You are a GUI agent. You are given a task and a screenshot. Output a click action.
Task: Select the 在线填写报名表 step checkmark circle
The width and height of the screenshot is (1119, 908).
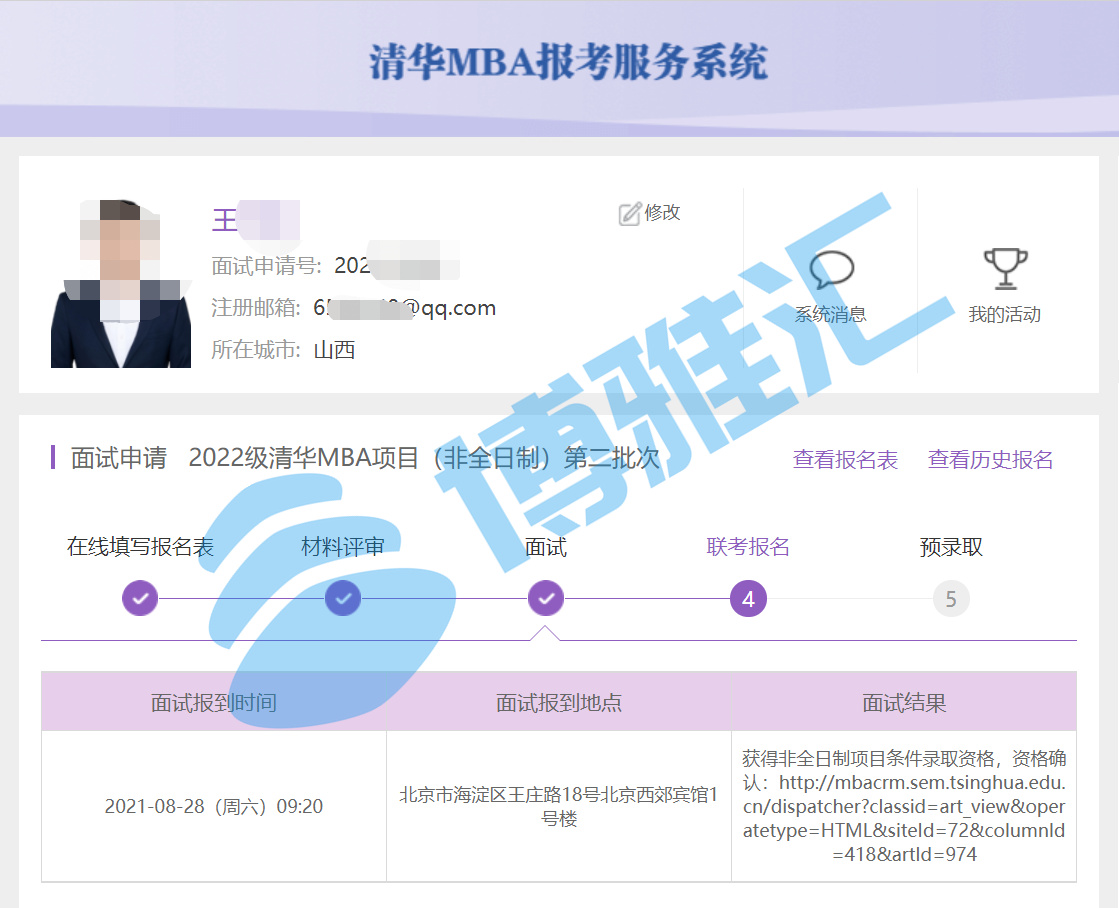pos(140,598)
